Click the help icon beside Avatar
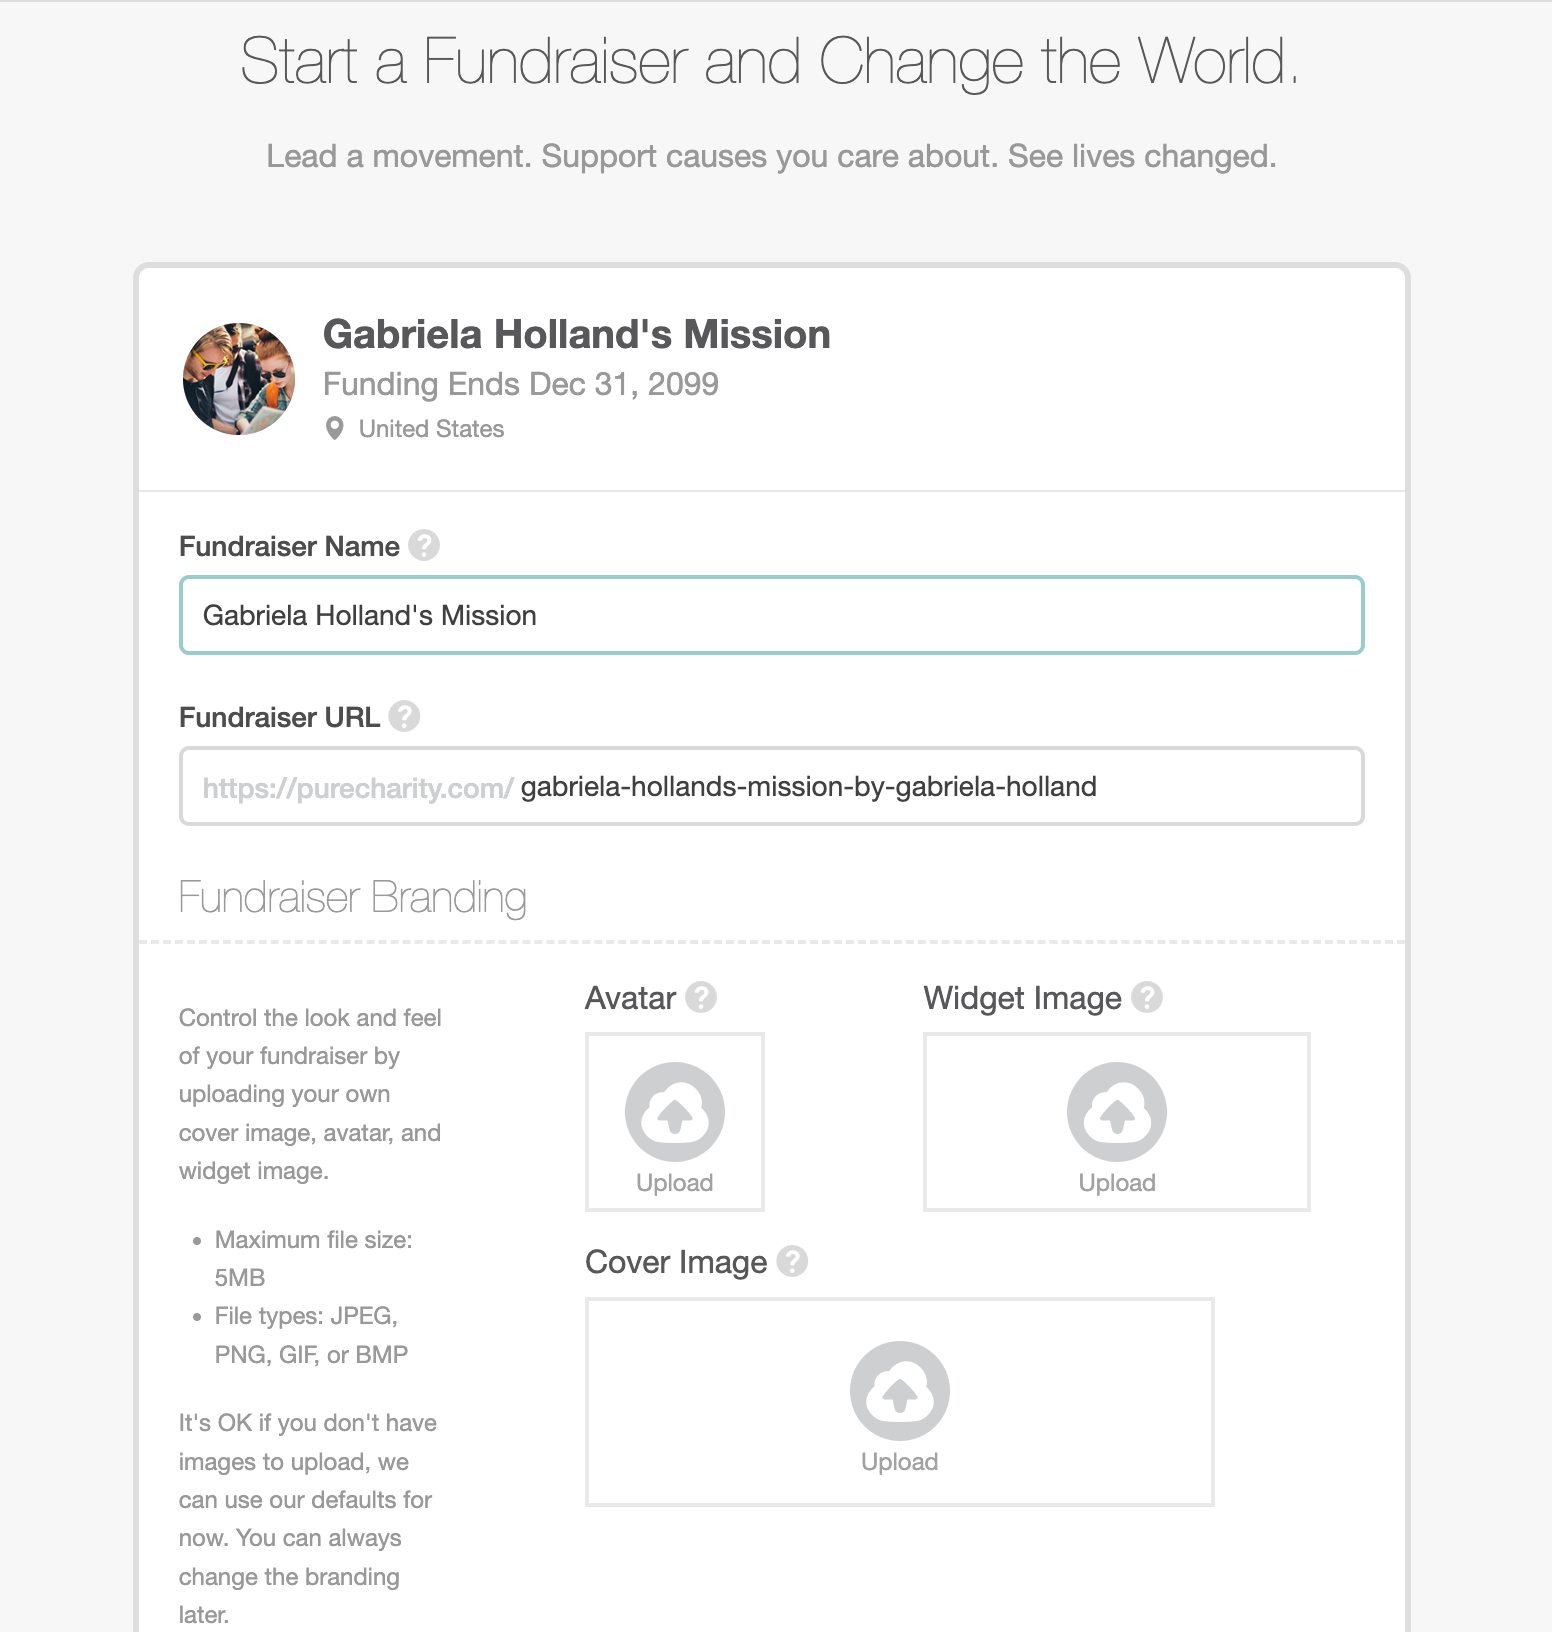 [701, 998]
